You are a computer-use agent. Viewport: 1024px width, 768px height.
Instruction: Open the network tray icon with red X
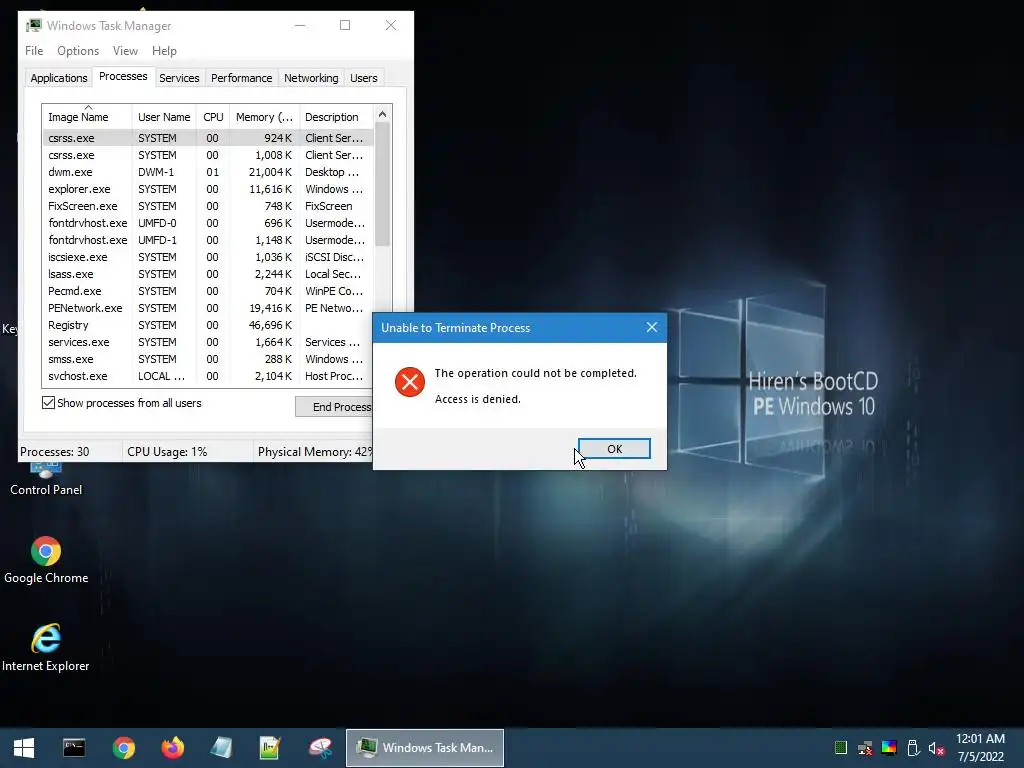pos(865,748)
